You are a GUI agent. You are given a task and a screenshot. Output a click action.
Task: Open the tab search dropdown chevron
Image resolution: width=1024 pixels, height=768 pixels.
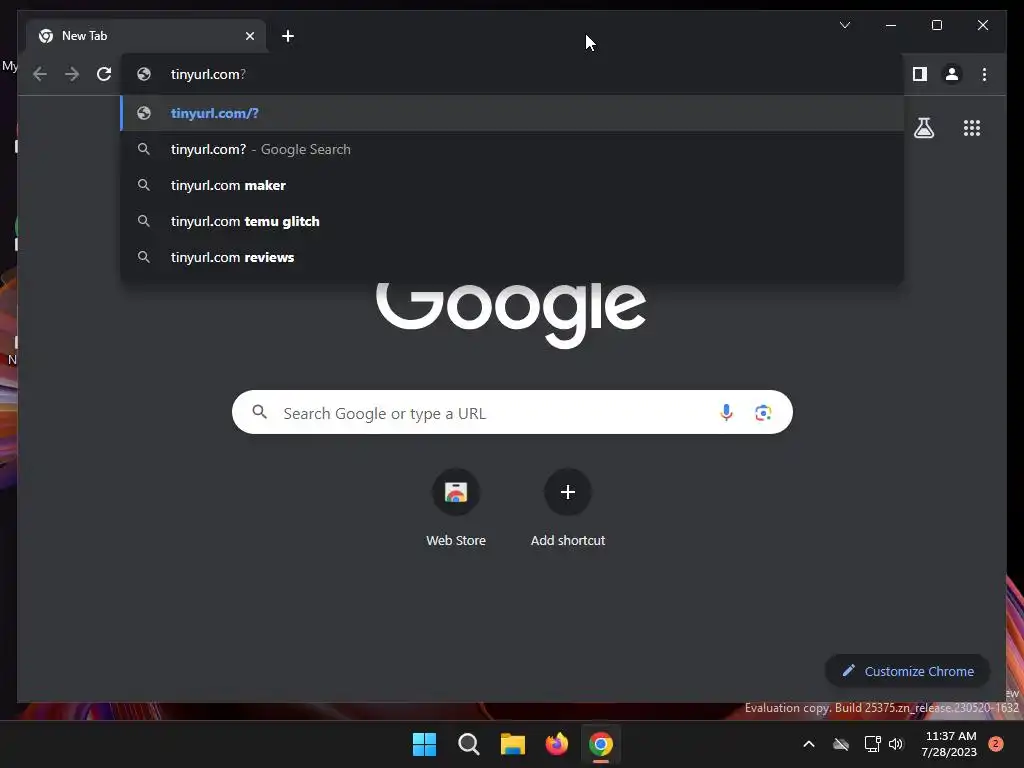point(844,25)
